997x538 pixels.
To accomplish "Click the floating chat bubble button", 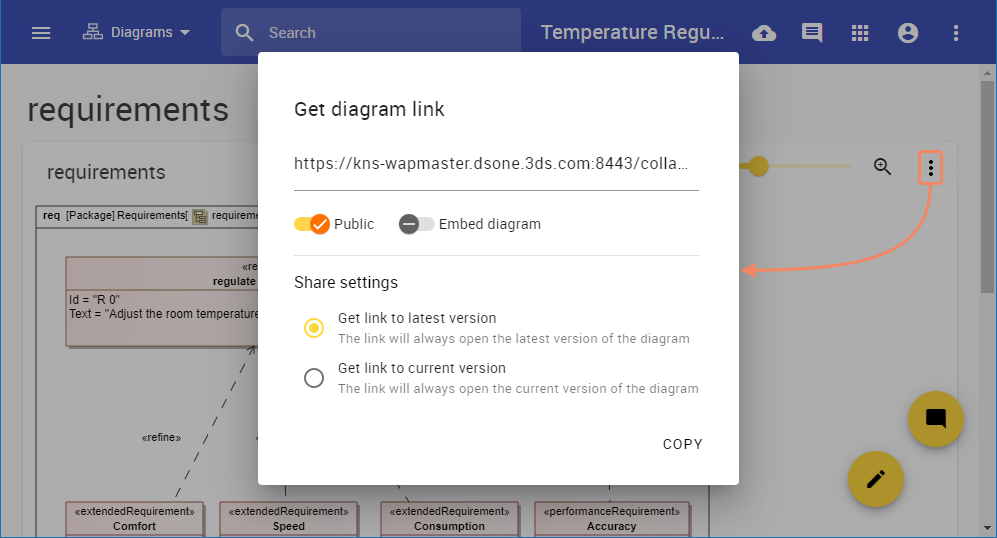I will click(x=935, y=418).
